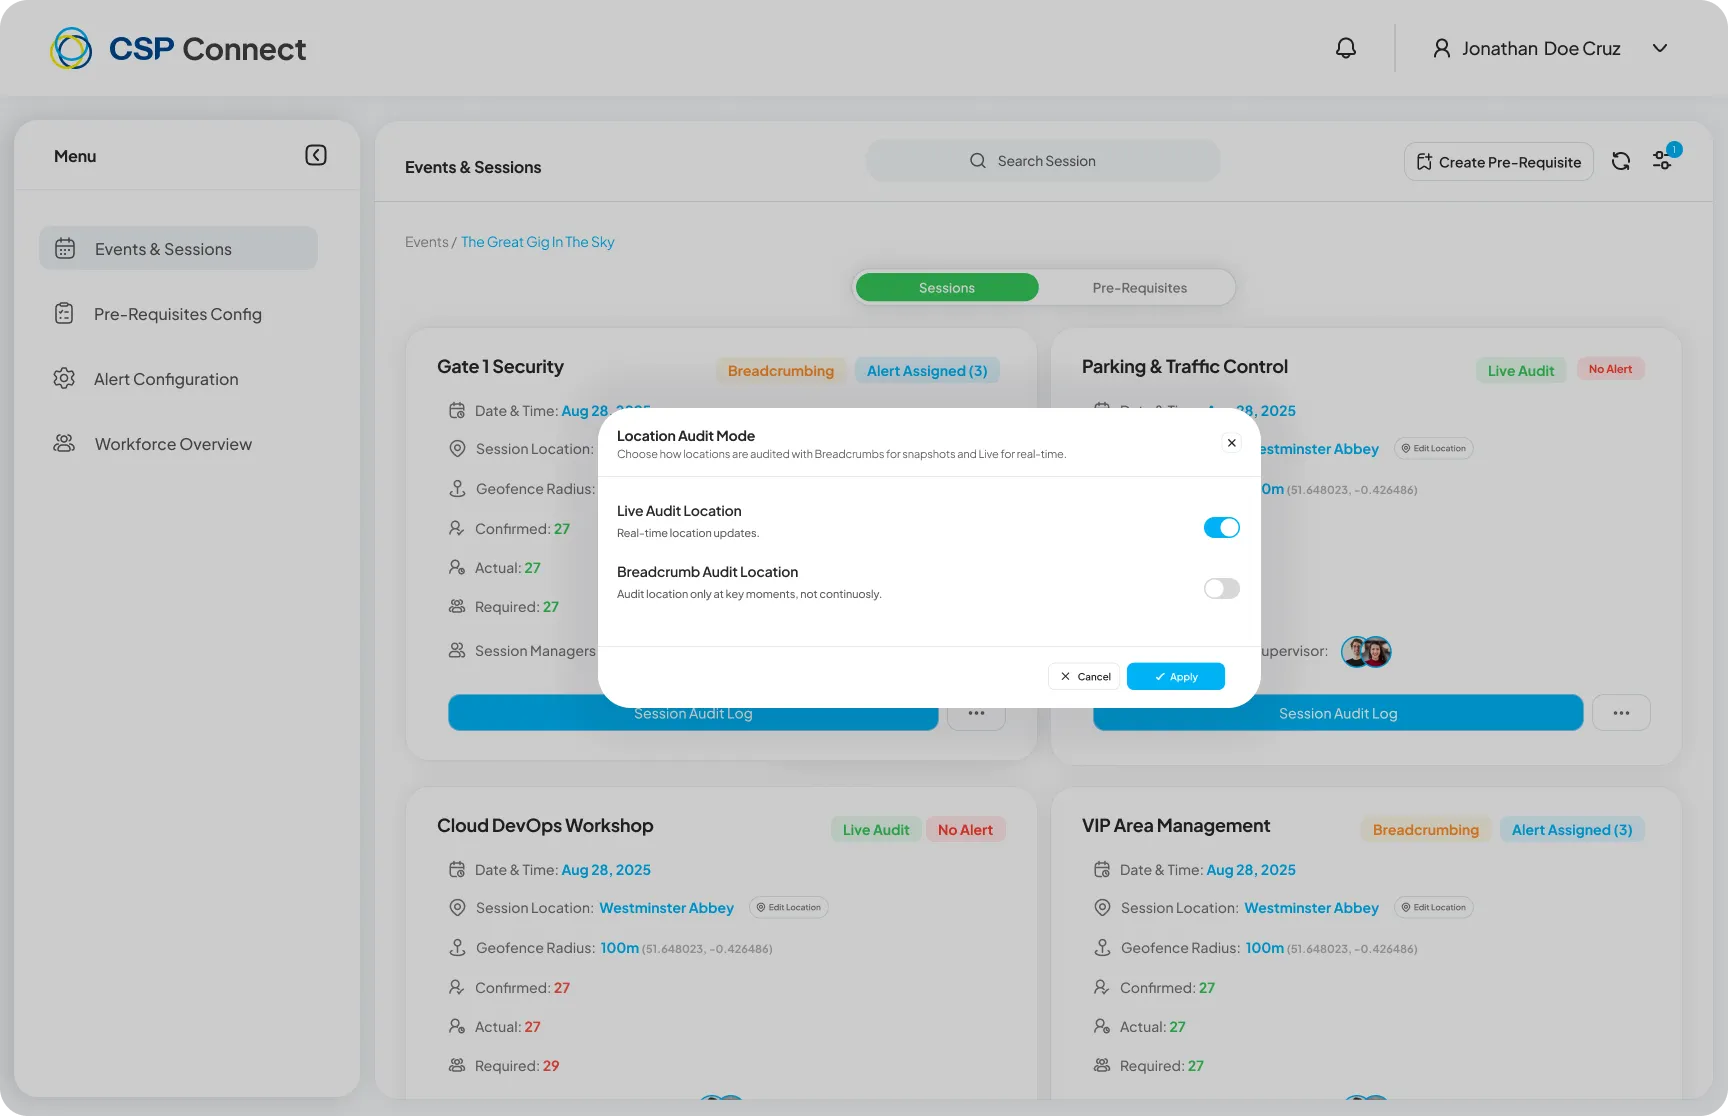Click location pin icon in VIP Area Management
This screenshot has width=1728, height=1116.
pyautogui.click(x=1102, y=908)
